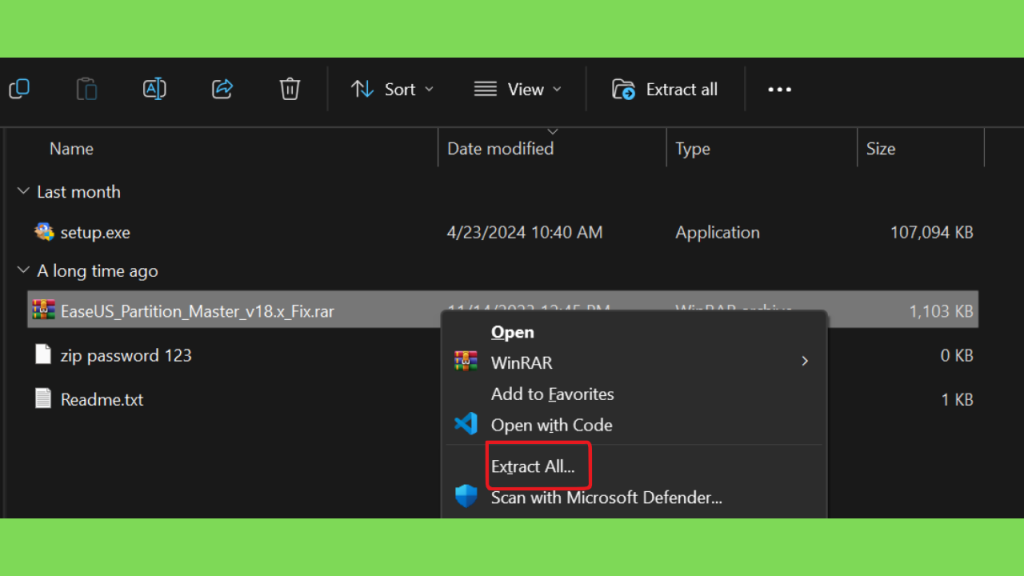Collapse the A long time ago group
The width and height of the screenshot is (1024, 576).
[24, 270]
